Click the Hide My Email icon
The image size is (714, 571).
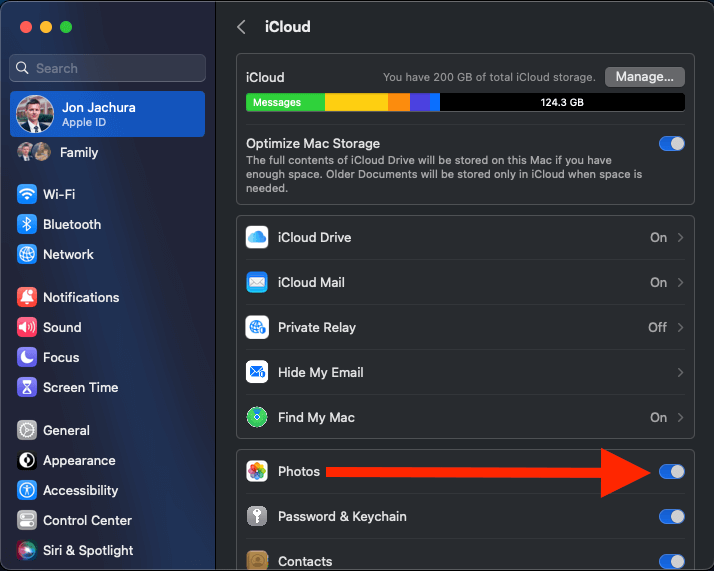257,372
